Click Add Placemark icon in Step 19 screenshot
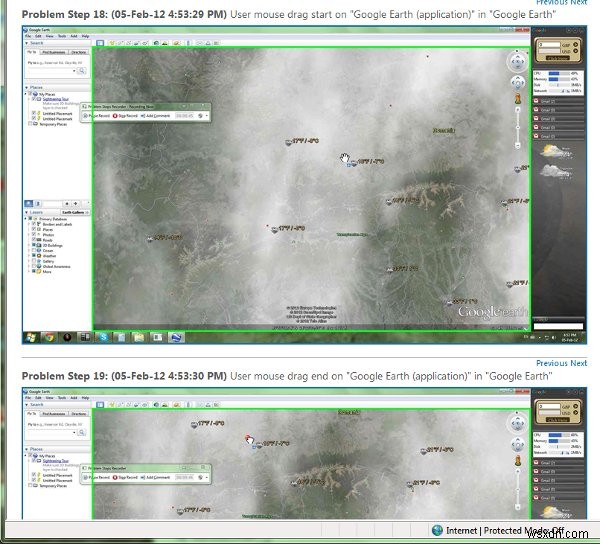 112,404
